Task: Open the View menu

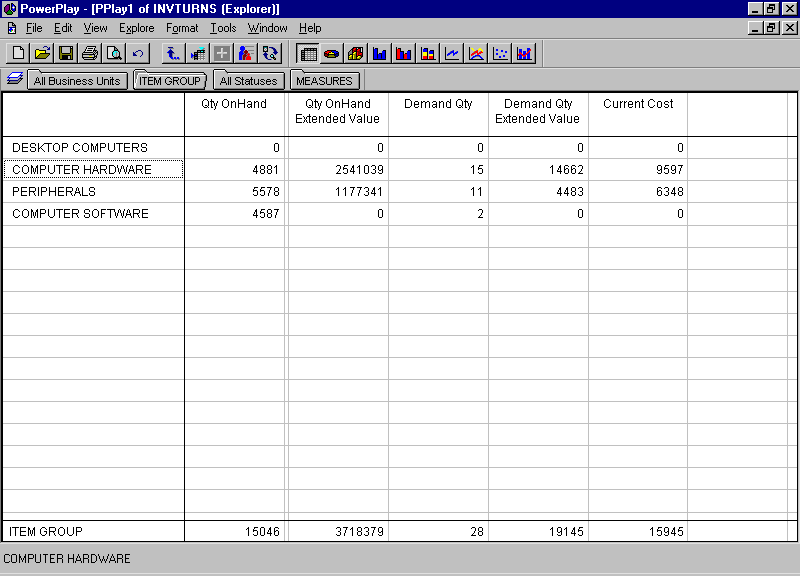Action: (95, 28)
